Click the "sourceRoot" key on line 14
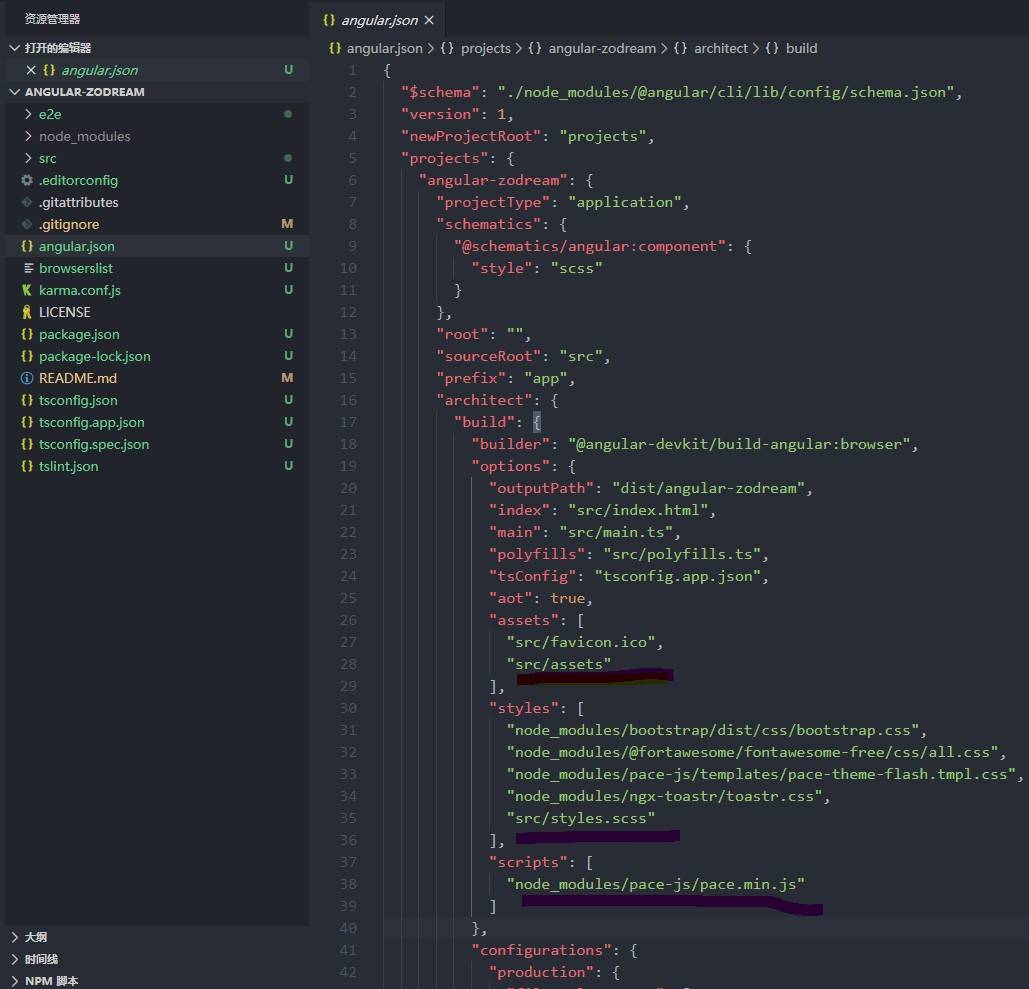This screenshot has height=989, width=1029. point(489,356)
